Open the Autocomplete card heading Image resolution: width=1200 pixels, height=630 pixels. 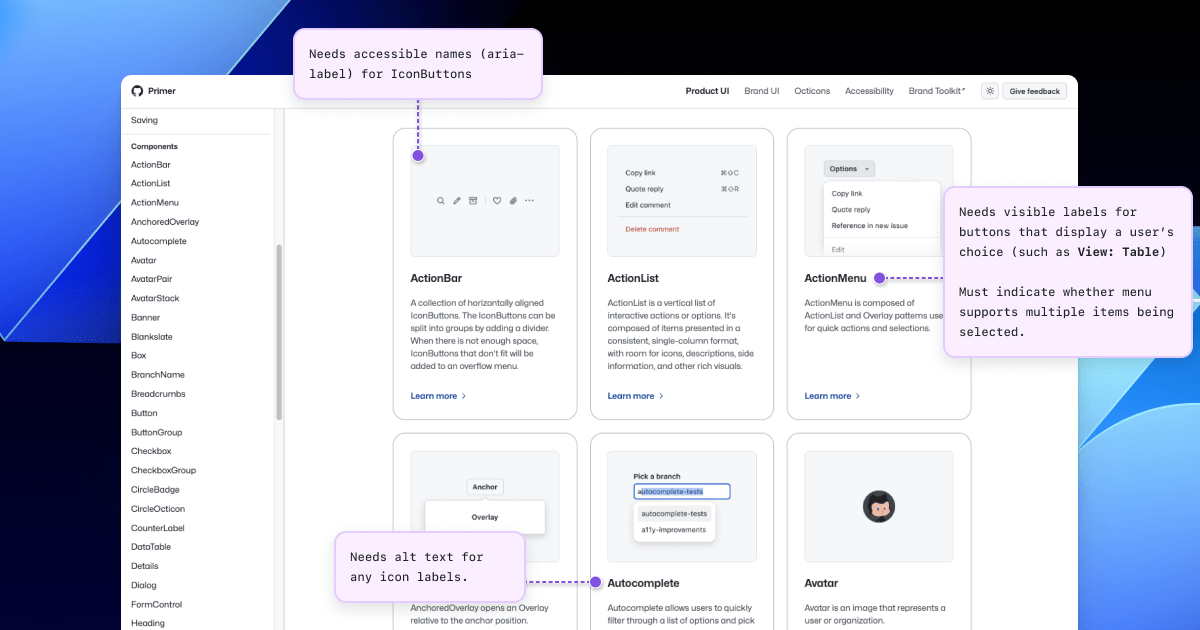point(643,583)
